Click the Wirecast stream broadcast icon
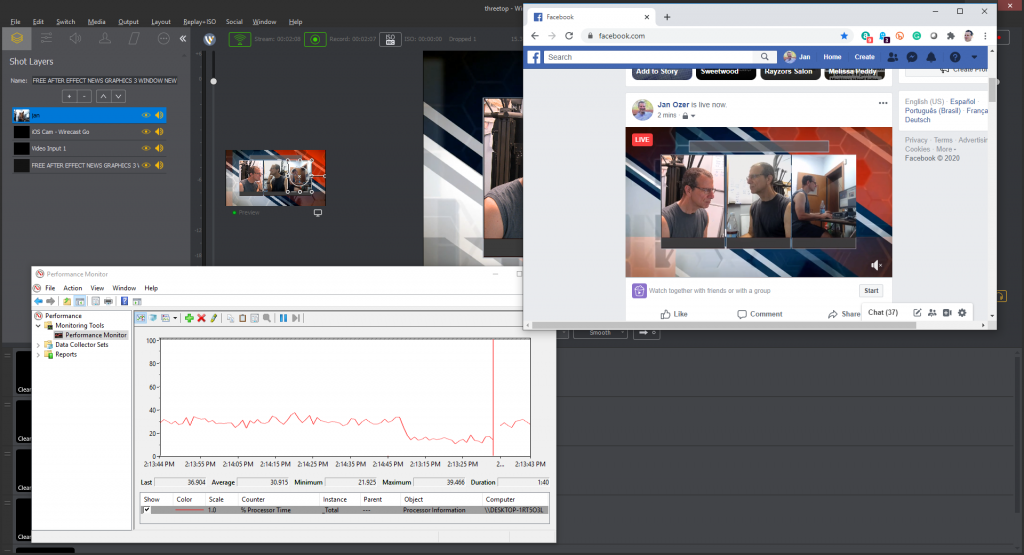The height and width of the screenshot is (555, 1024). 240,39
